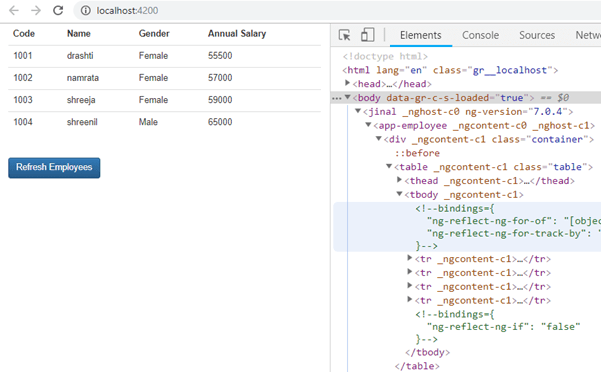Toggle the device toolbar icon
The width and height of the screenshot is (601, 372).
coord(367,35)
